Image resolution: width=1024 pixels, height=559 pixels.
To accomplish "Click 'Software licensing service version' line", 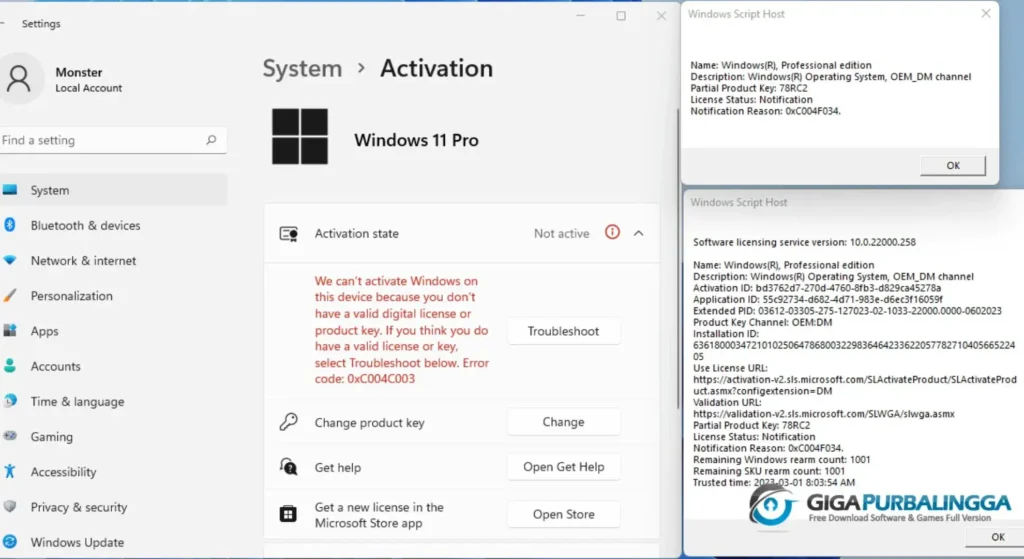I will coord(804,242).
